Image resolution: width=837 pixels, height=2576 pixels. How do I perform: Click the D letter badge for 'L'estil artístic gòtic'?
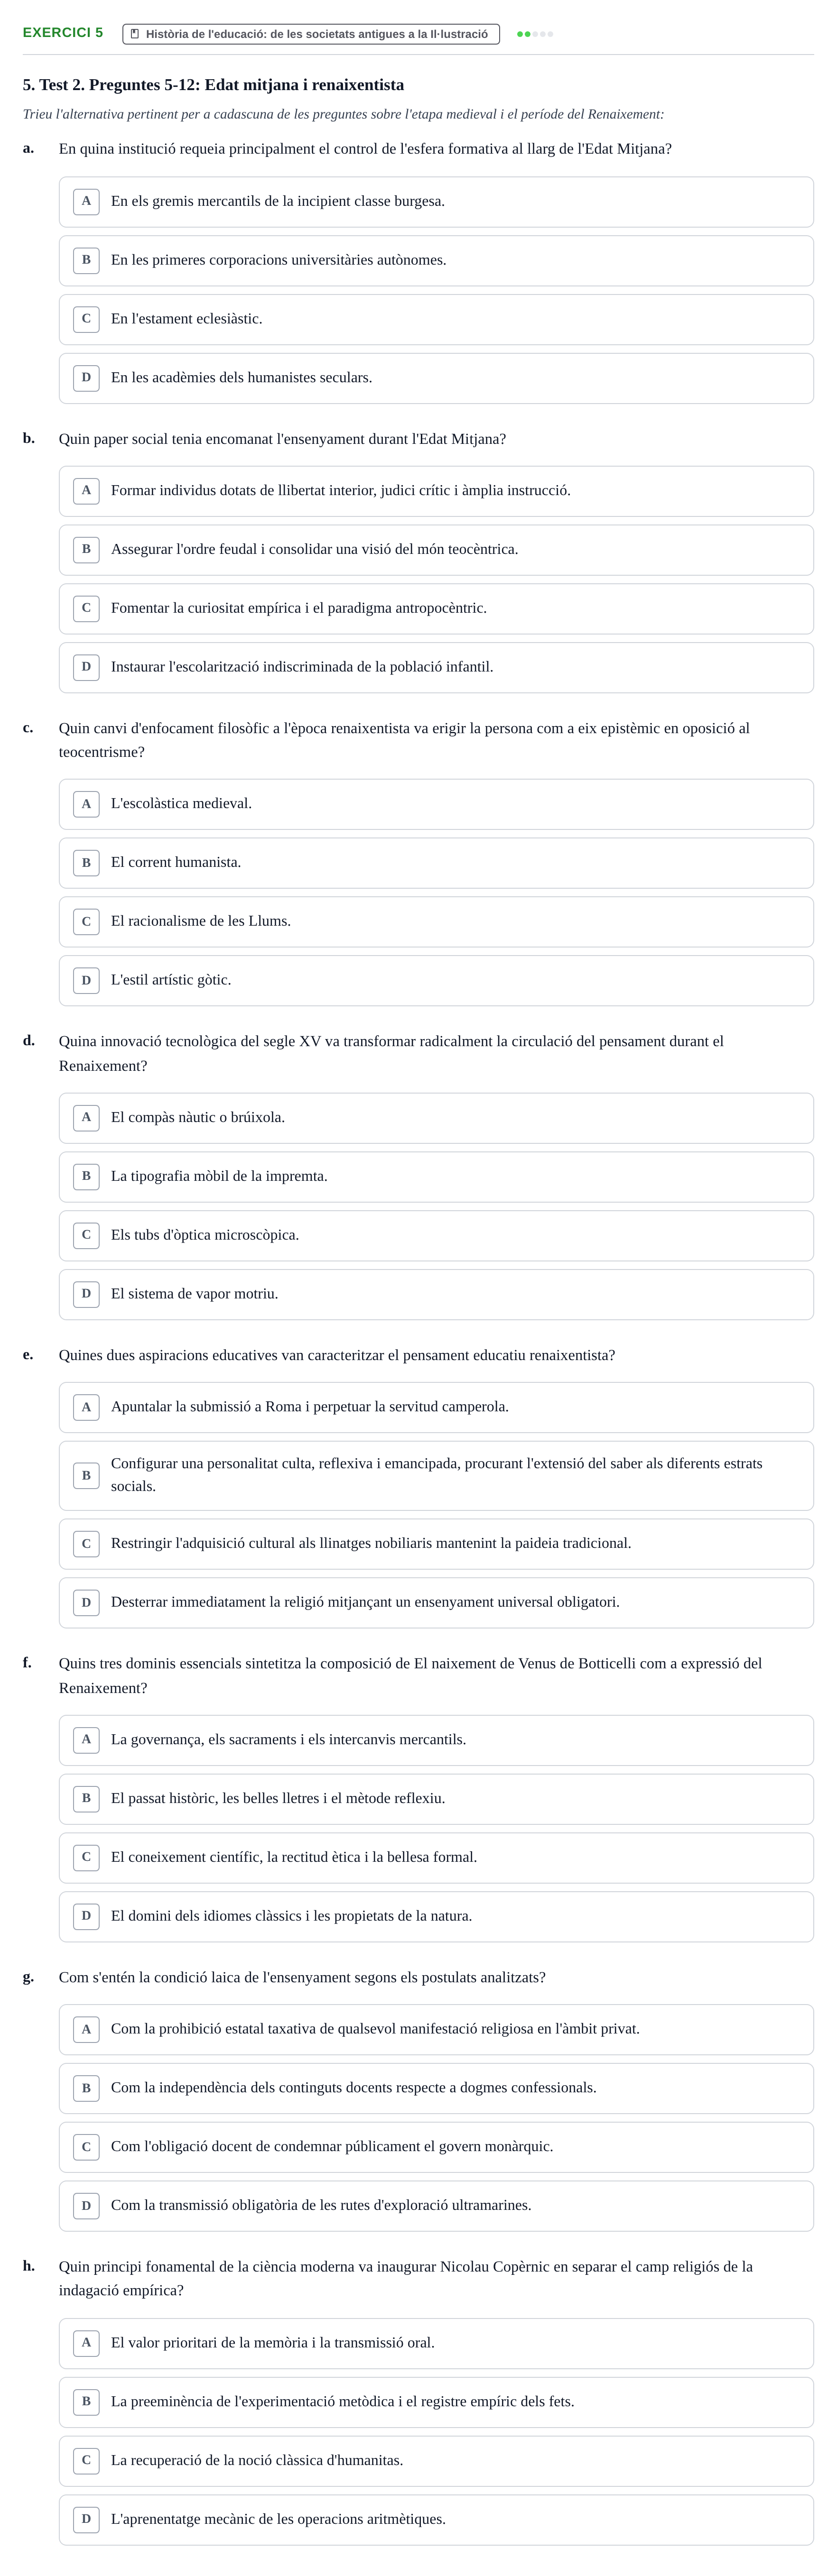click(x=86, y=980)
